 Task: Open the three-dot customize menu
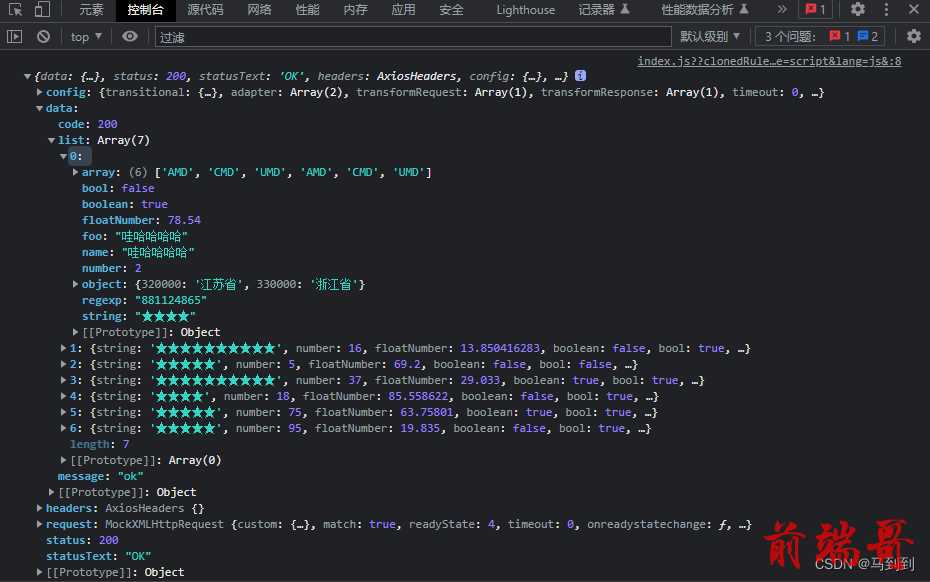(x=886, y=9)
